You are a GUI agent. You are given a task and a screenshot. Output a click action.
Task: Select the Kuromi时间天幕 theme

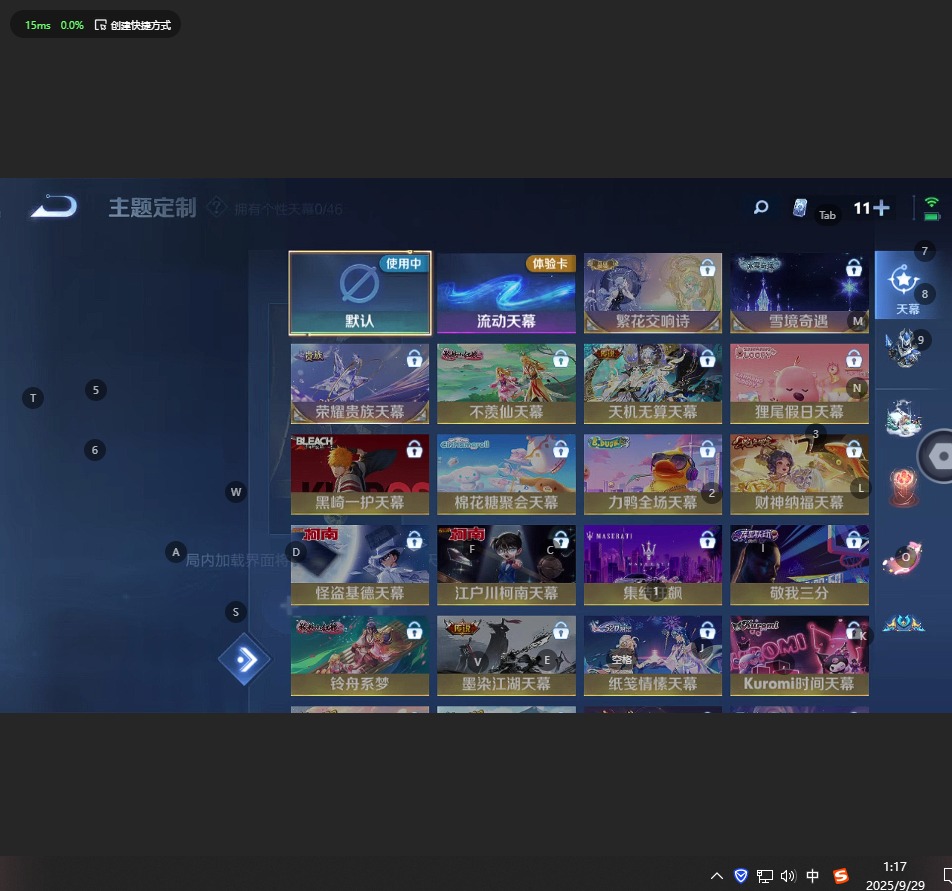pos(799,656)
